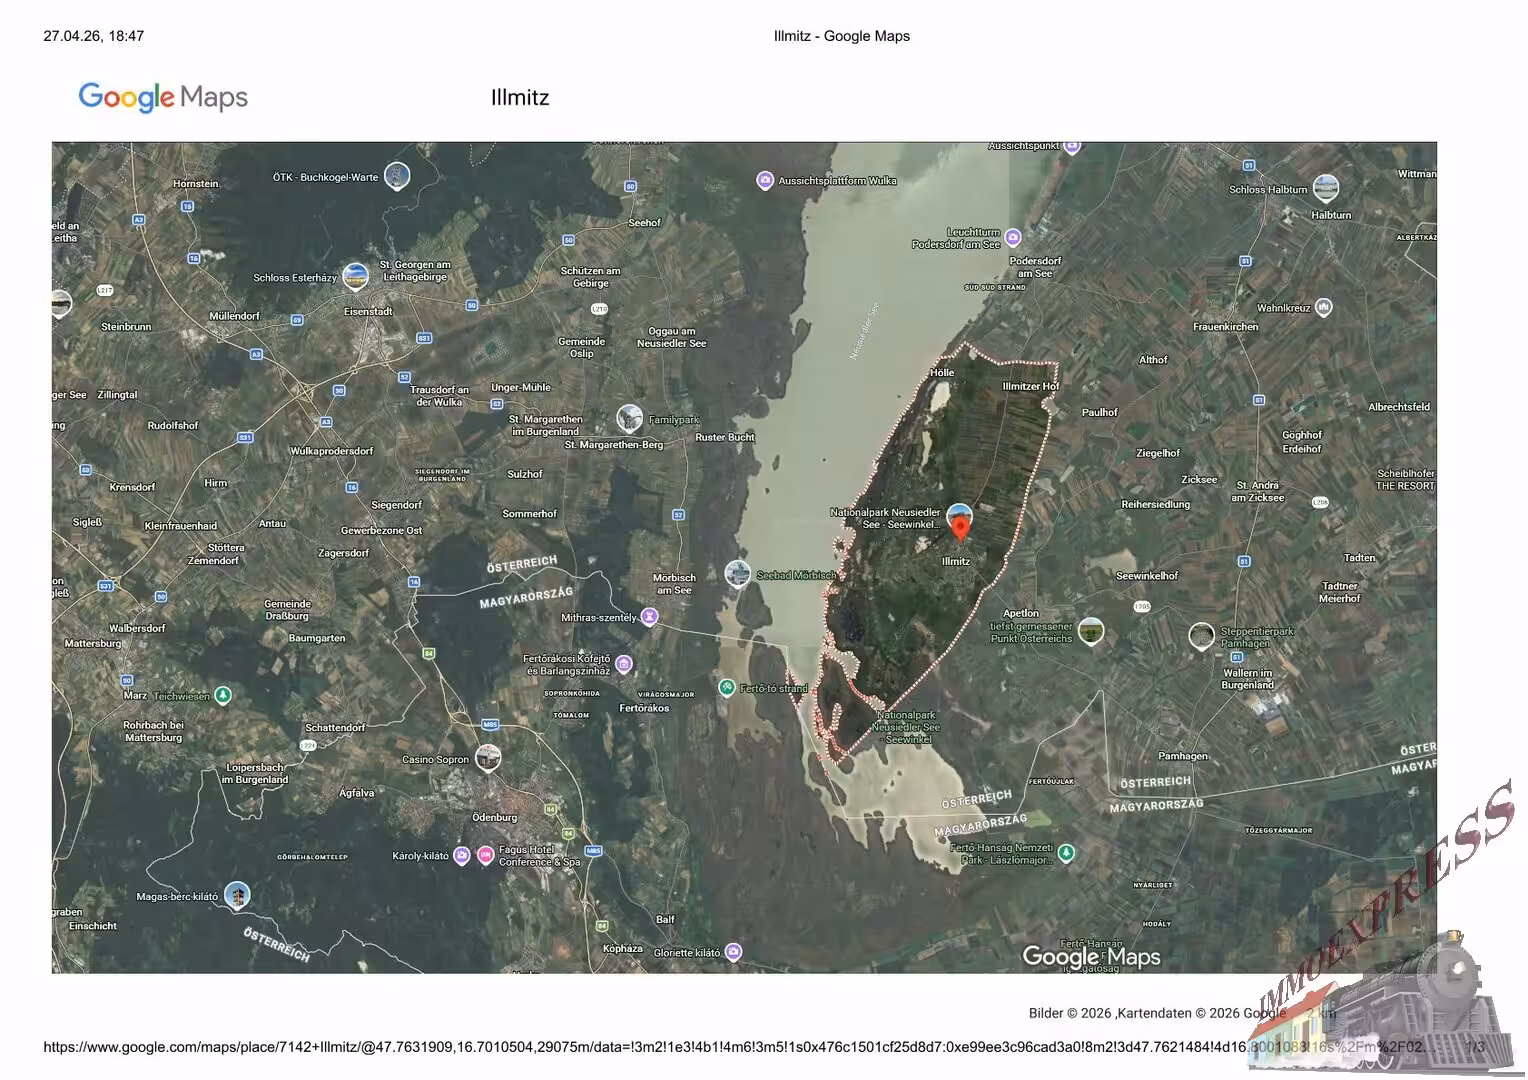This screenshot has height=1080, width=1528.
Task: Select the Zagersdorf village label
Action: 343,553
